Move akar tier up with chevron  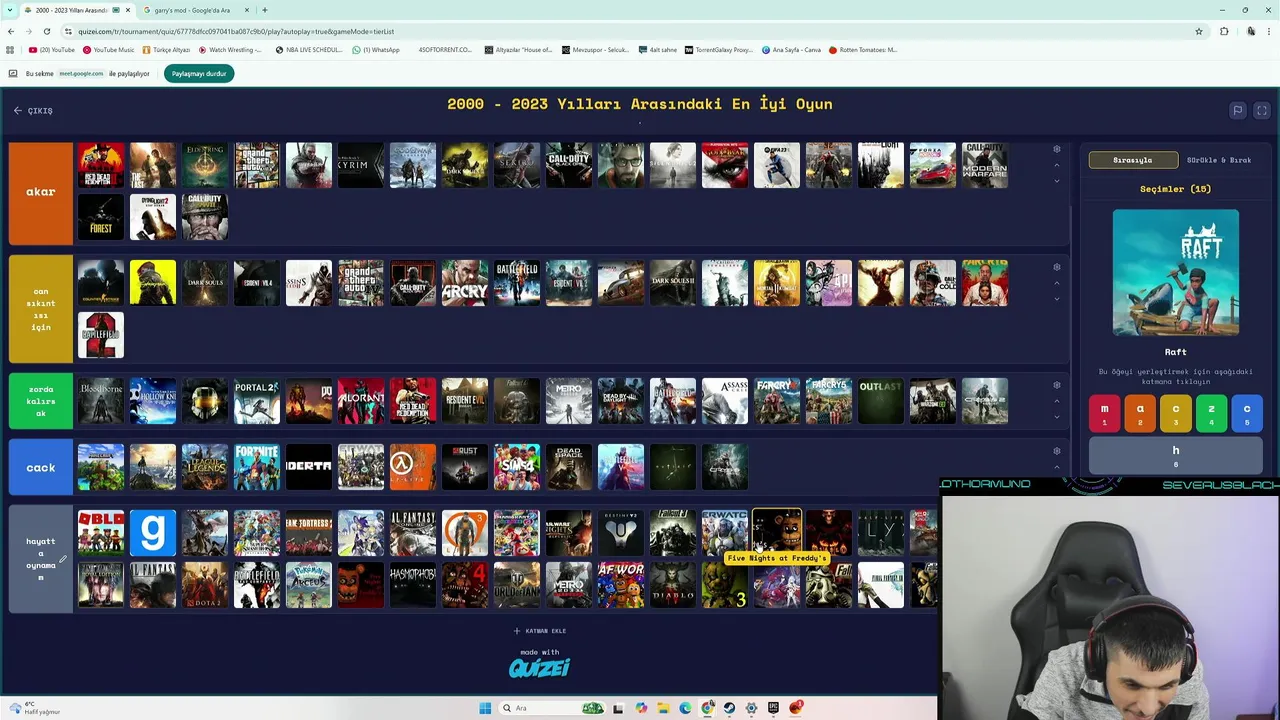(1057, 165)
